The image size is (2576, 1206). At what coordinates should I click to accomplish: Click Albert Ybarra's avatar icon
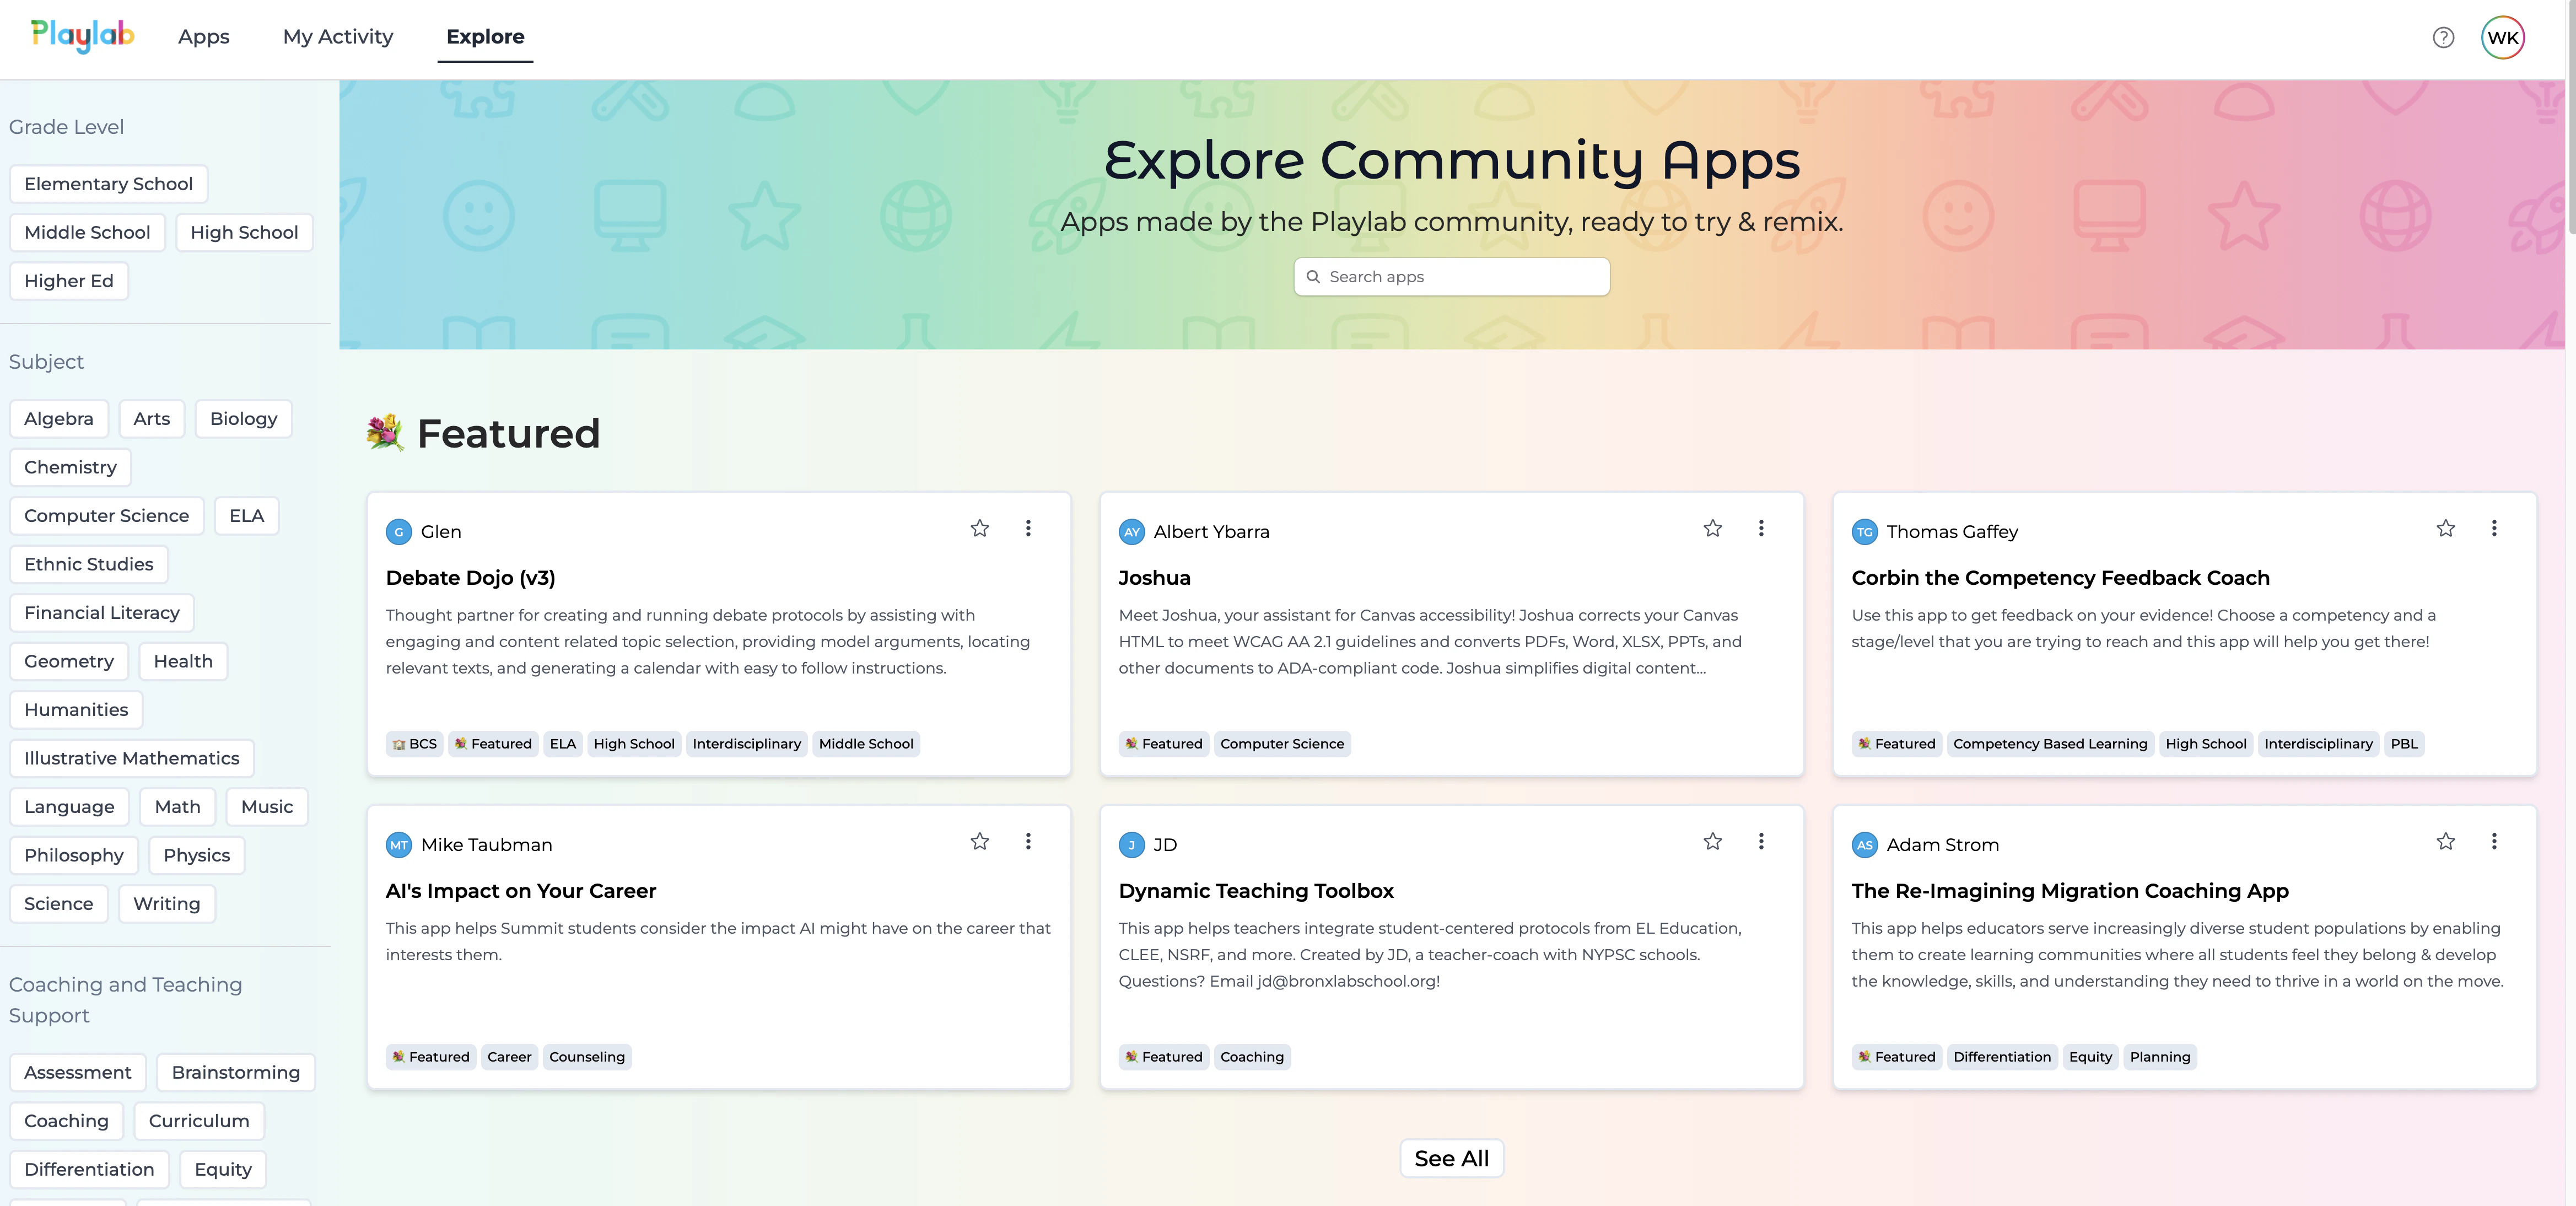[1131, 531]
